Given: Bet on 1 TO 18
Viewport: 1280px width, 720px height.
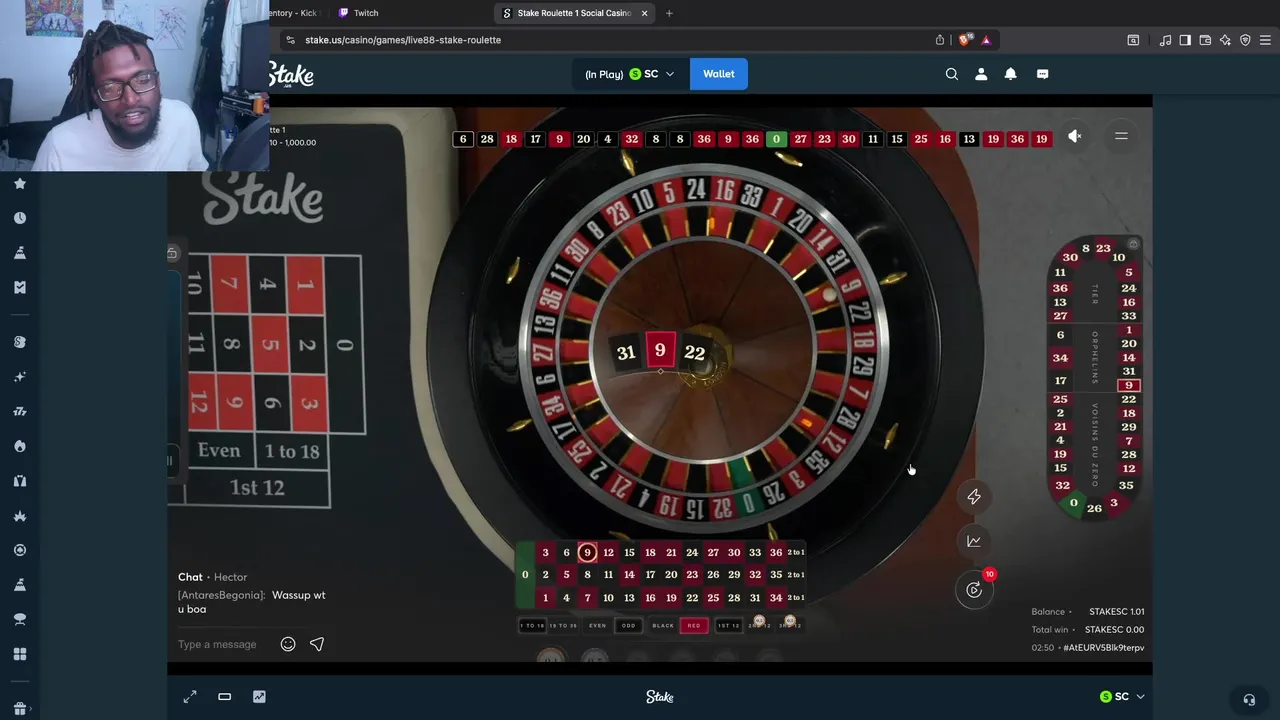Looking at the screenshot, I should [x=532, y=626].
